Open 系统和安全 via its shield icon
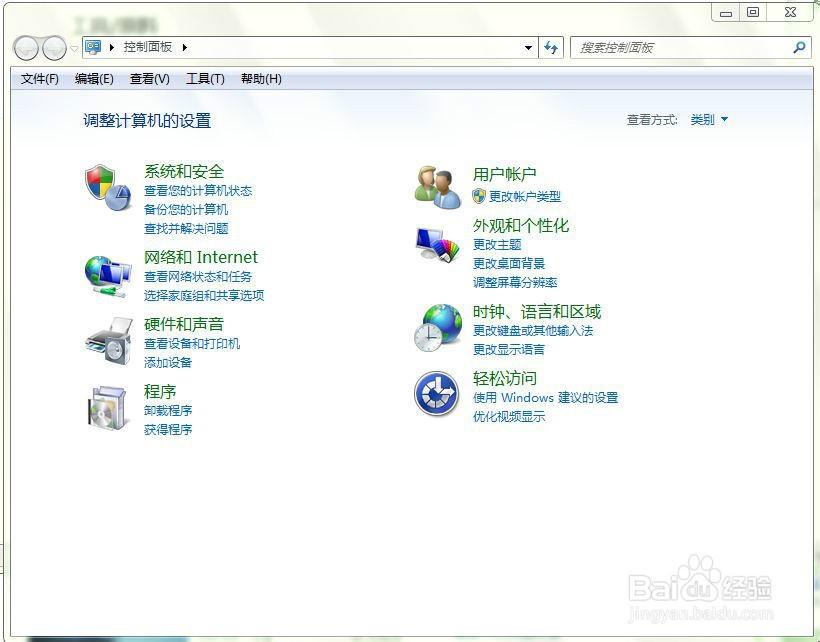Image resolution: width=820 pixels, height=642 pixels. (107, 186)
